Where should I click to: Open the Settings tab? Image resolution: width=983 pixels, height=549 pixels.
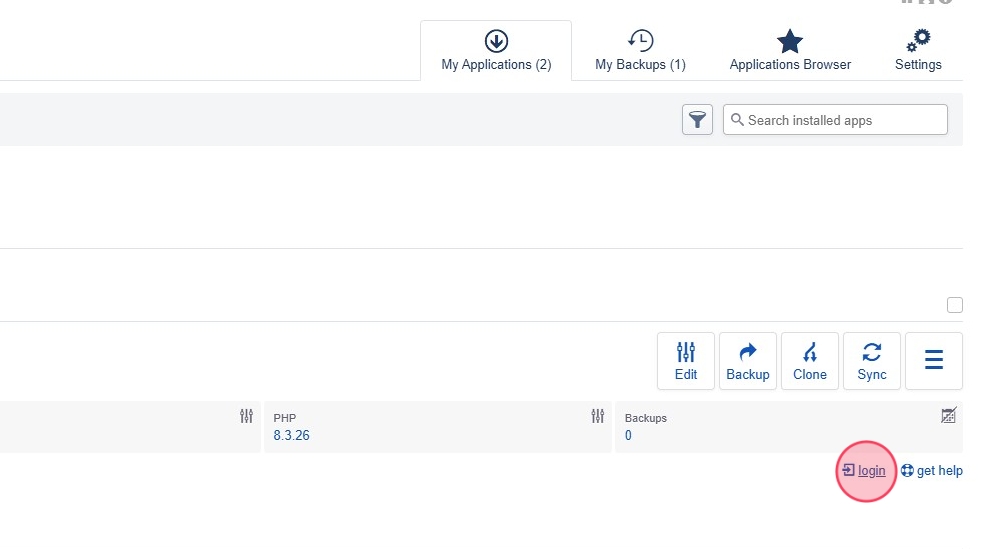(918, 51)
